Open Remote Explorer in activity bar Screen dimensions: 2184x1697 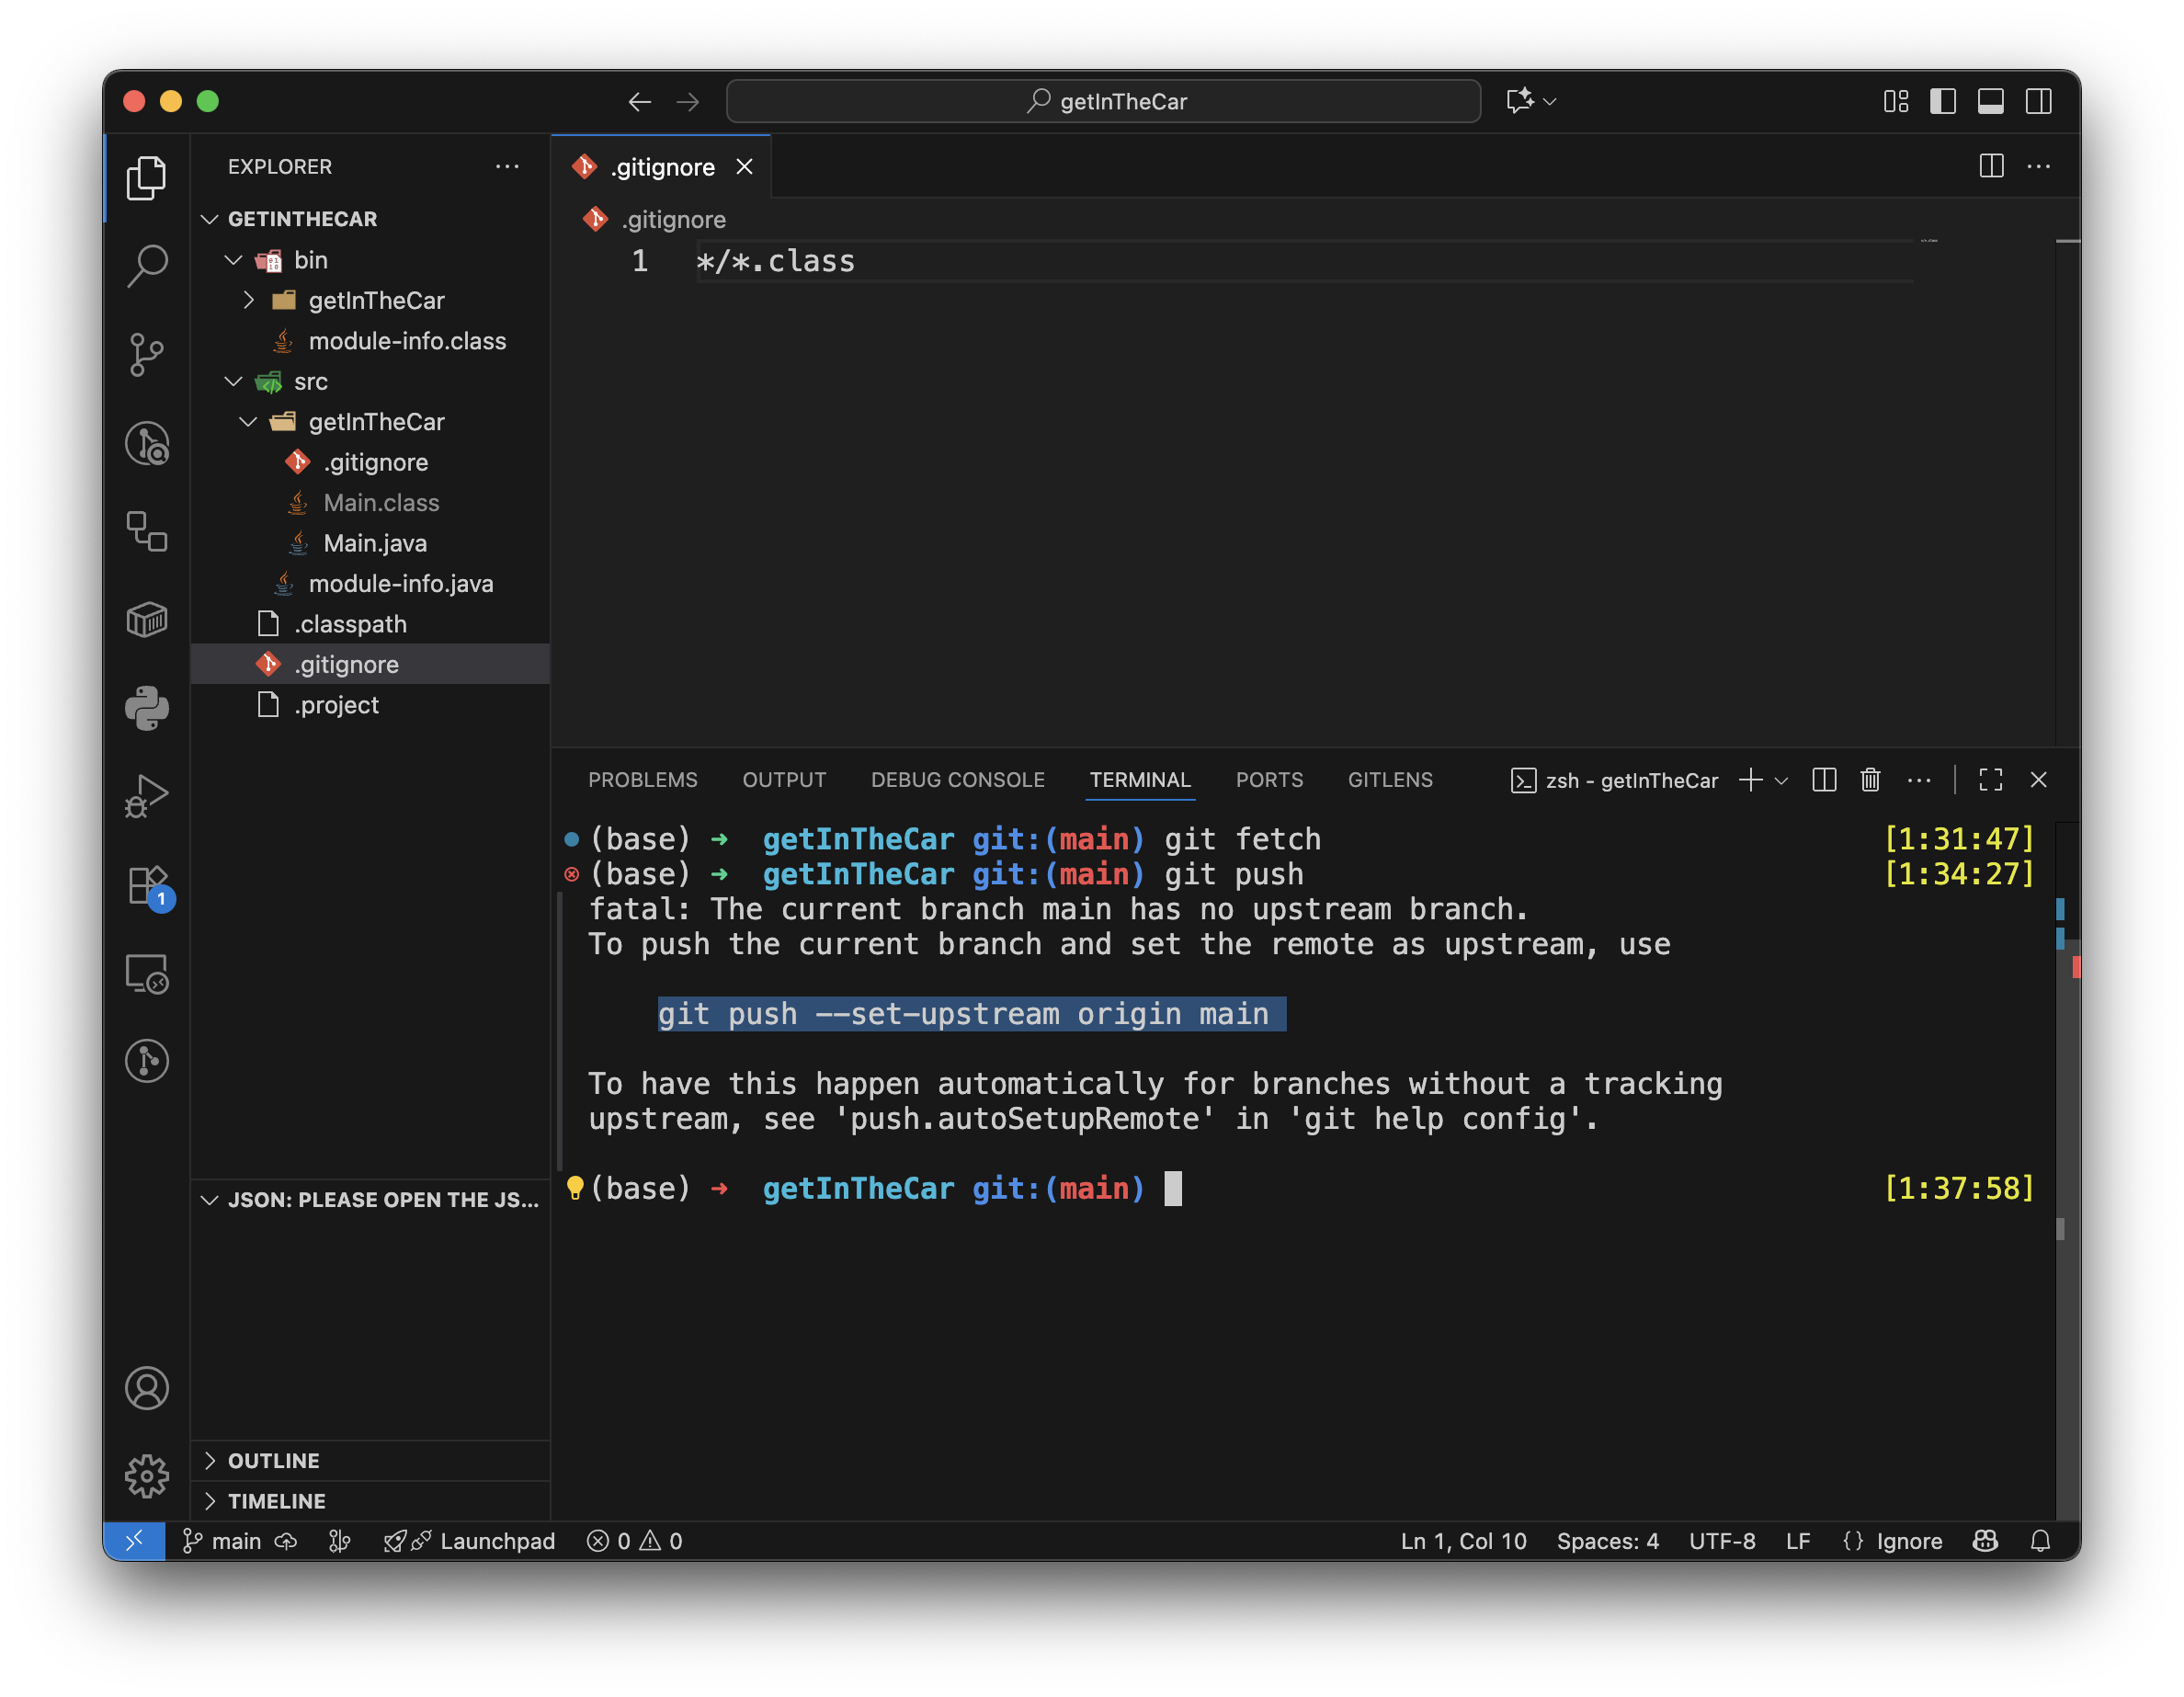147,974
